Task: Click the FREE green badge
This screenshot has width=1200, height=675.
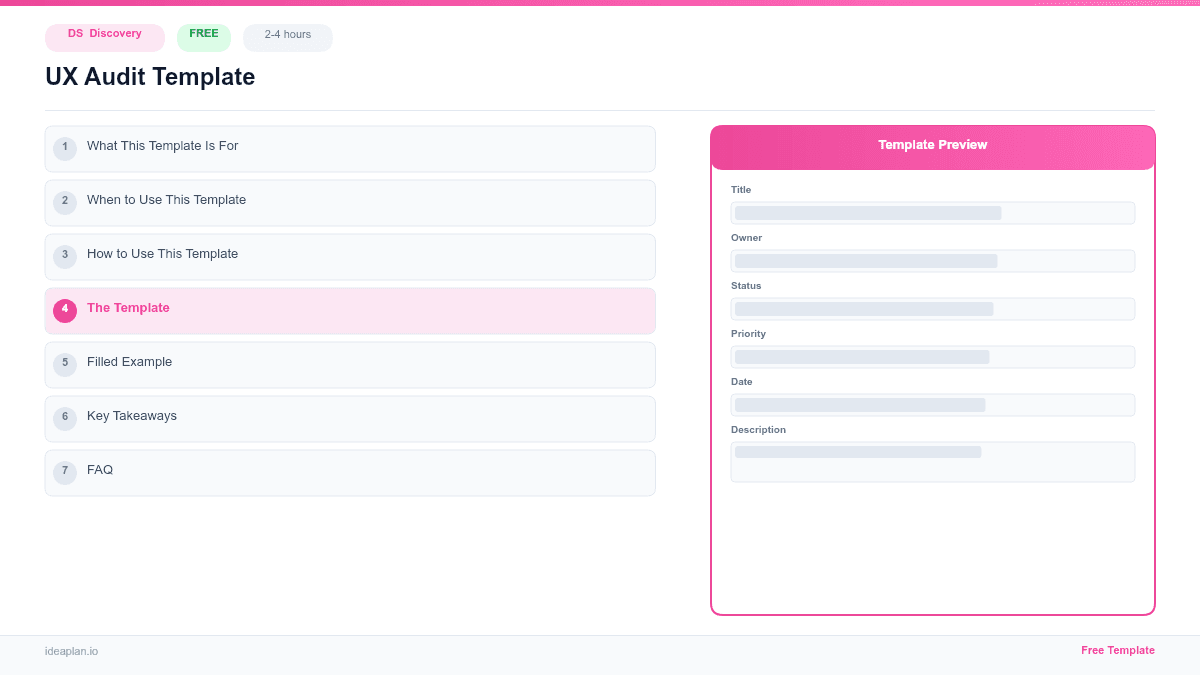Action: (x=203, y=33)
